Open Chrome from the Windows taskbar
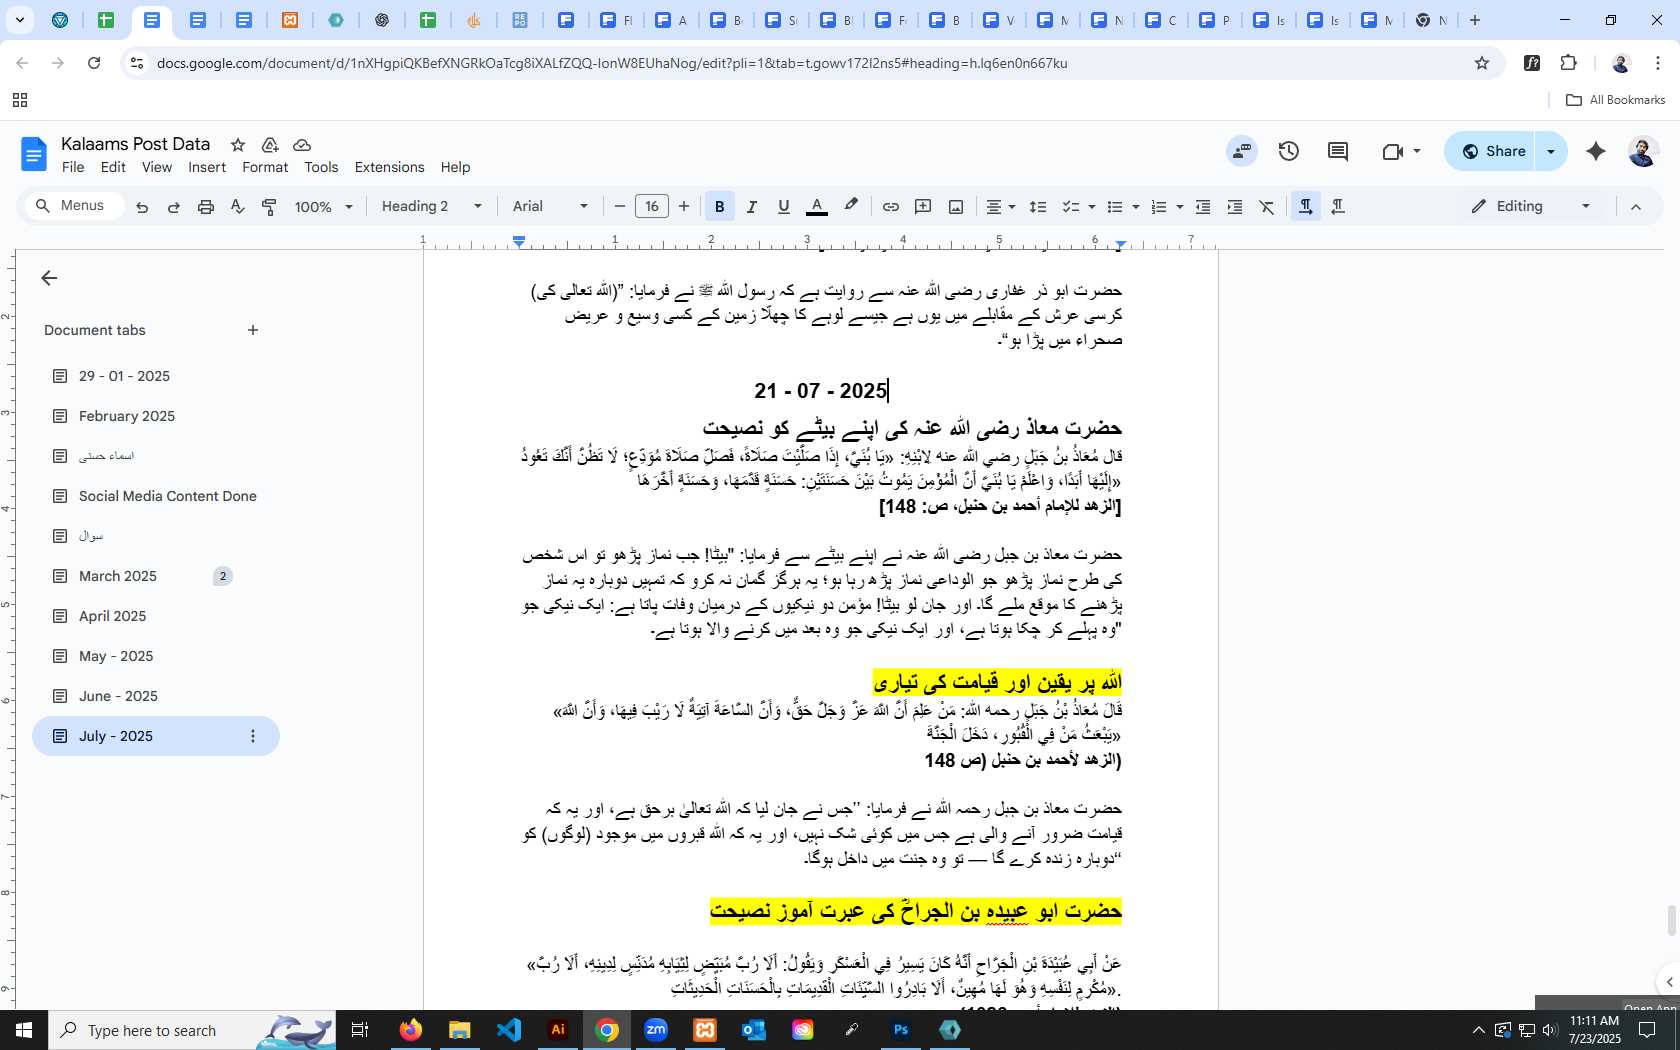This screenshot has width=1680, height=1050. coord(607,1030)
